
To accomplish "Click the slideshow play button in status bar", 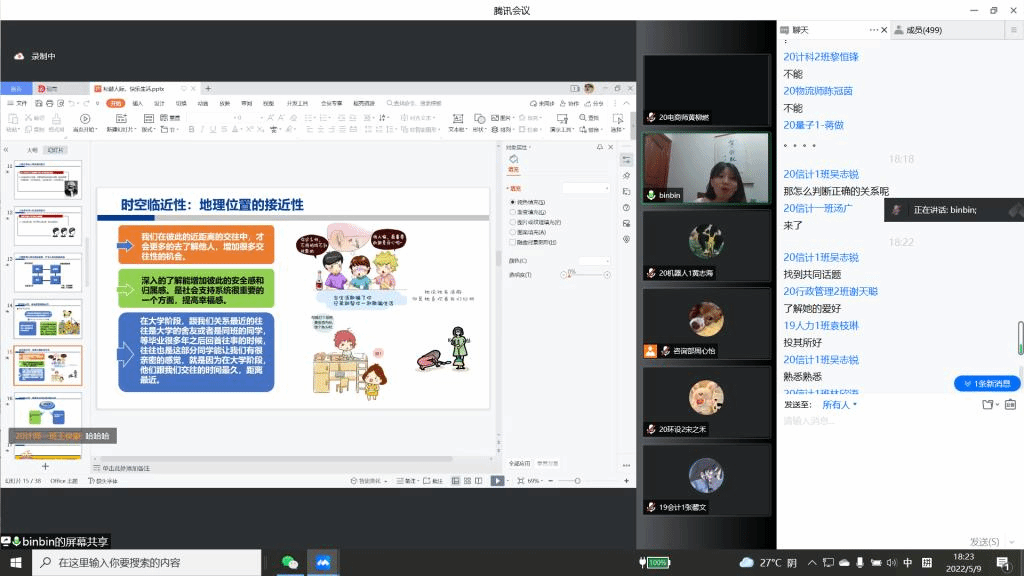I will pyautogui.click(x=498, y=481).
